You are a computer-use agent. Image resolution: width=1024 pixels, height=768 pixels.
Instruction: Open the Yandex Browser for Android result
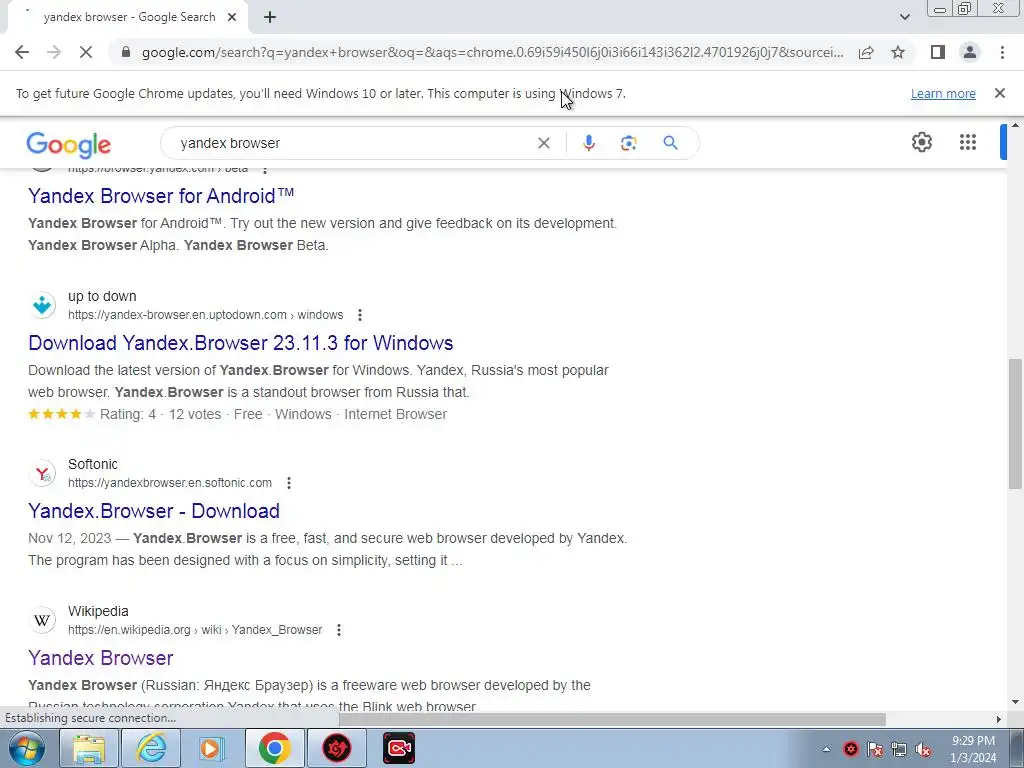tap(161, 195)
